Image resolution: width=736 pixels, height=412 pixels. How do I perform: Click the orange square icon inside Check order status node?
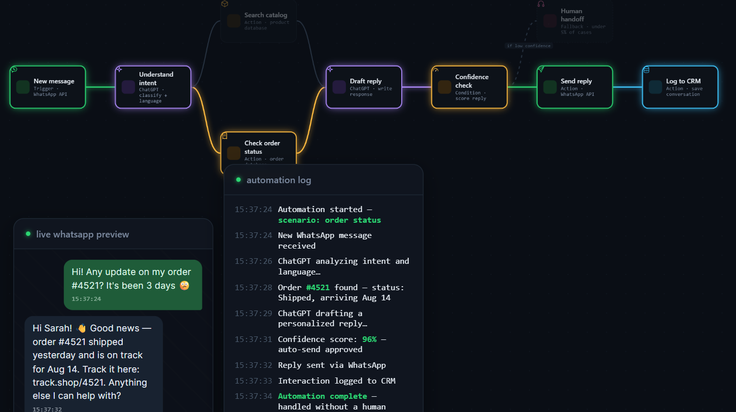coord(233,153)
